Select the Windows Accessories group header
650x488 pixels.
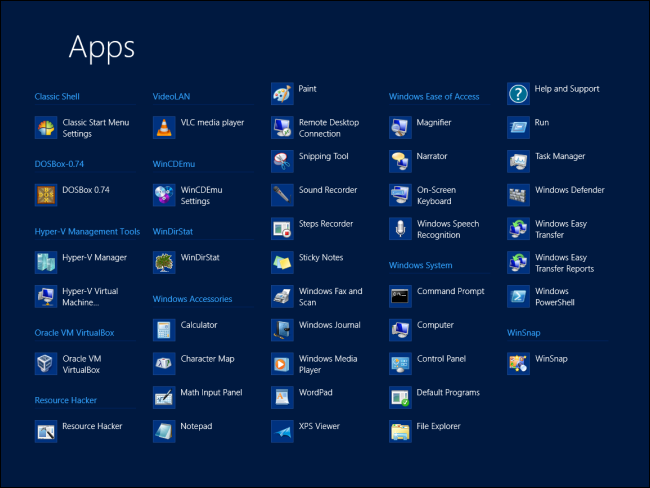tap(192, 299)
